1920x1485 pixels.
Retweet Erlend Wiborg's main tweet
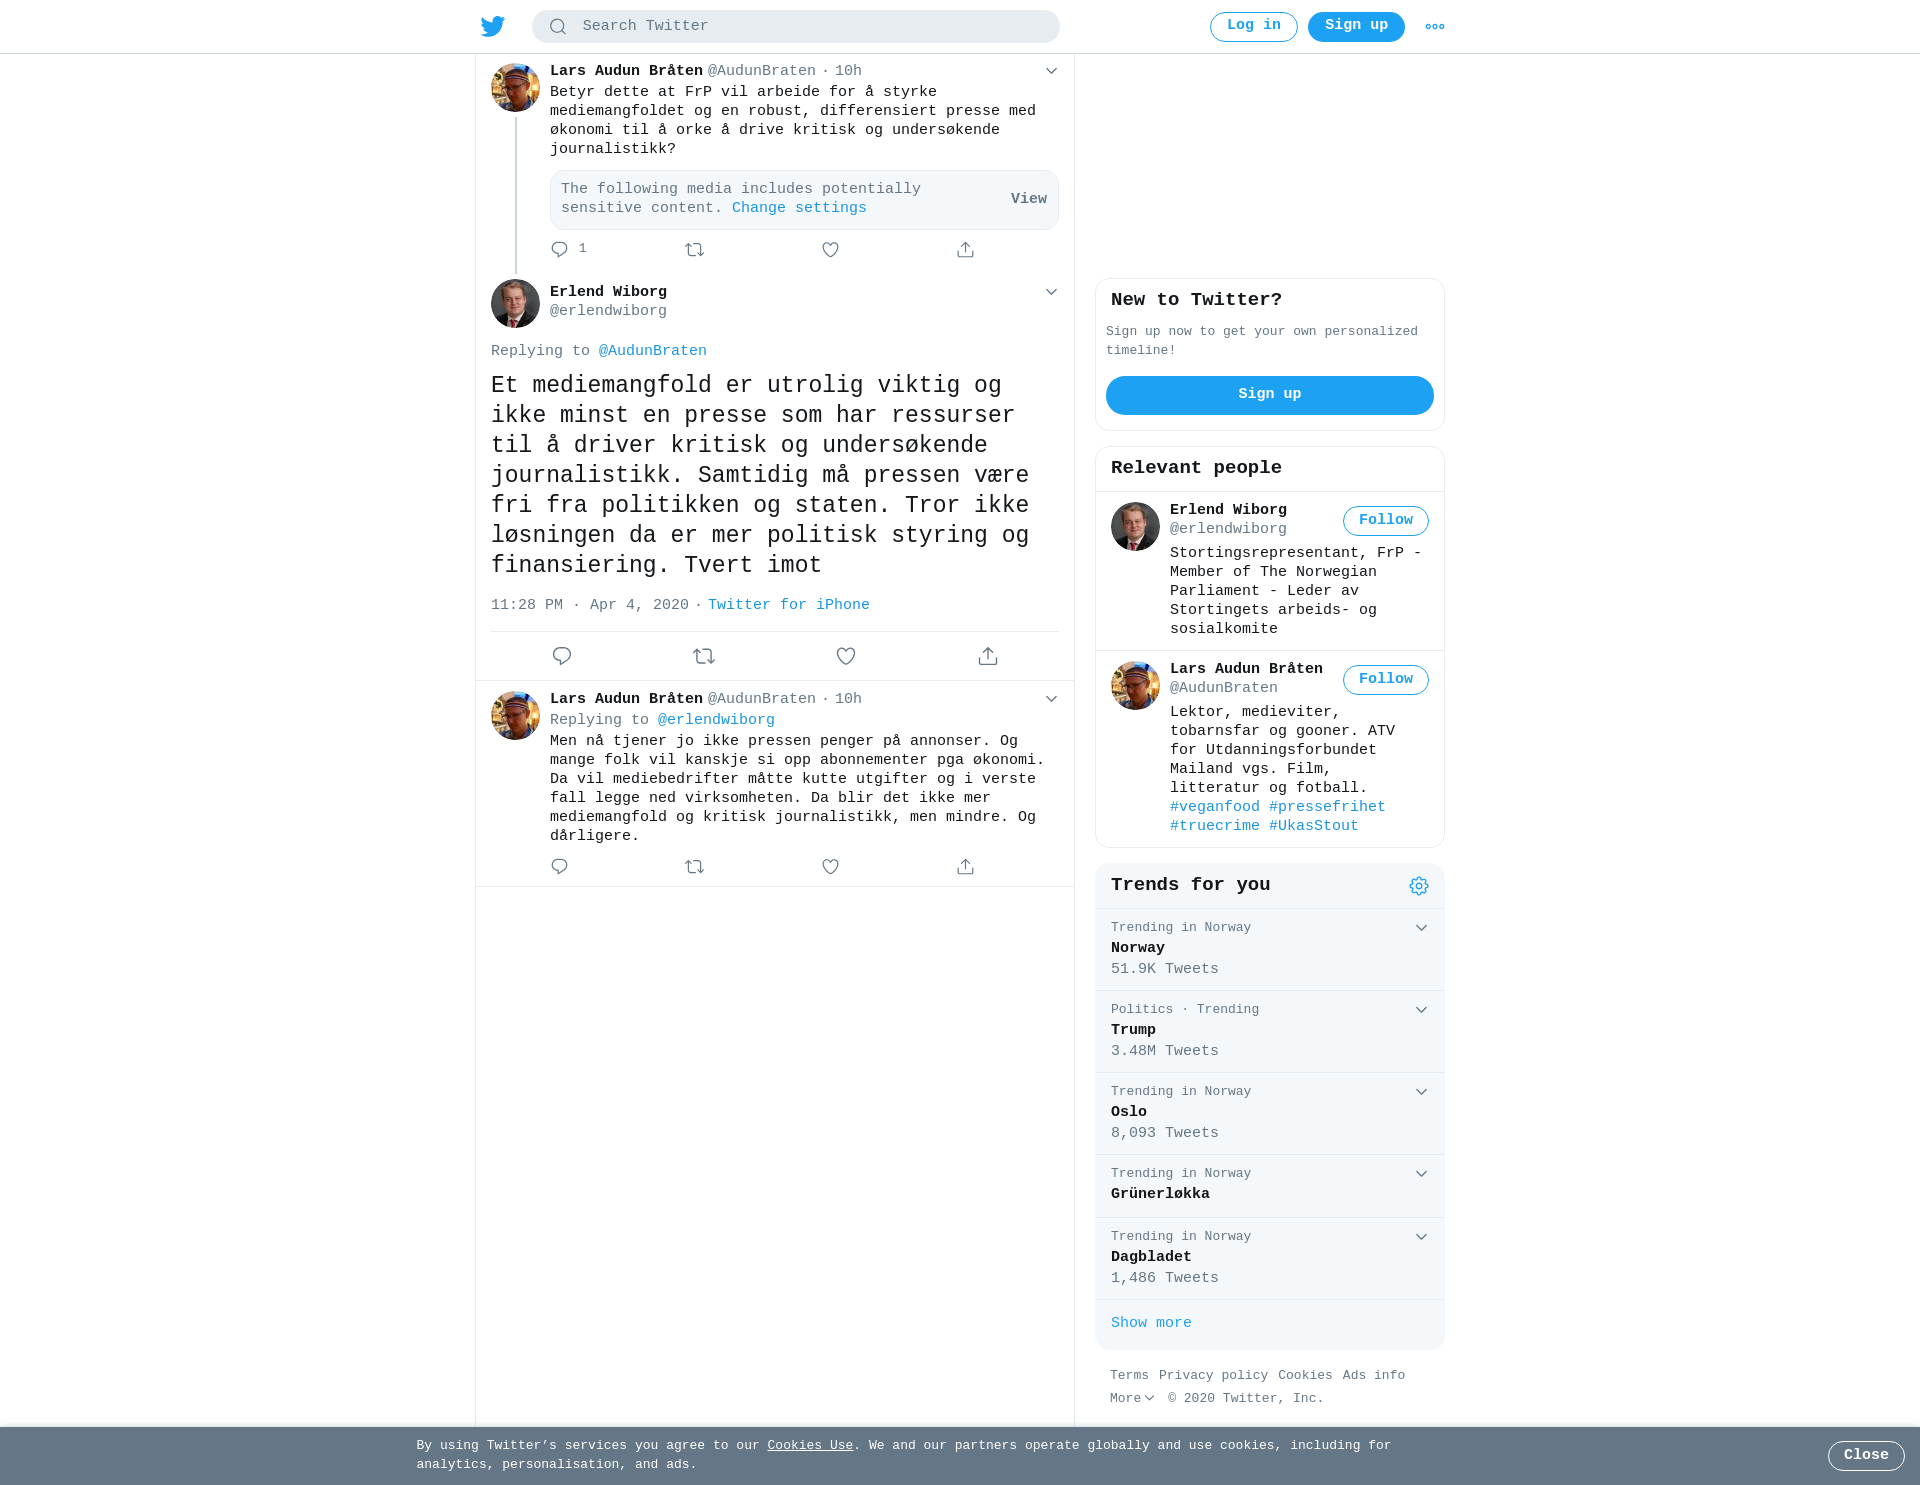click(704, 656)
